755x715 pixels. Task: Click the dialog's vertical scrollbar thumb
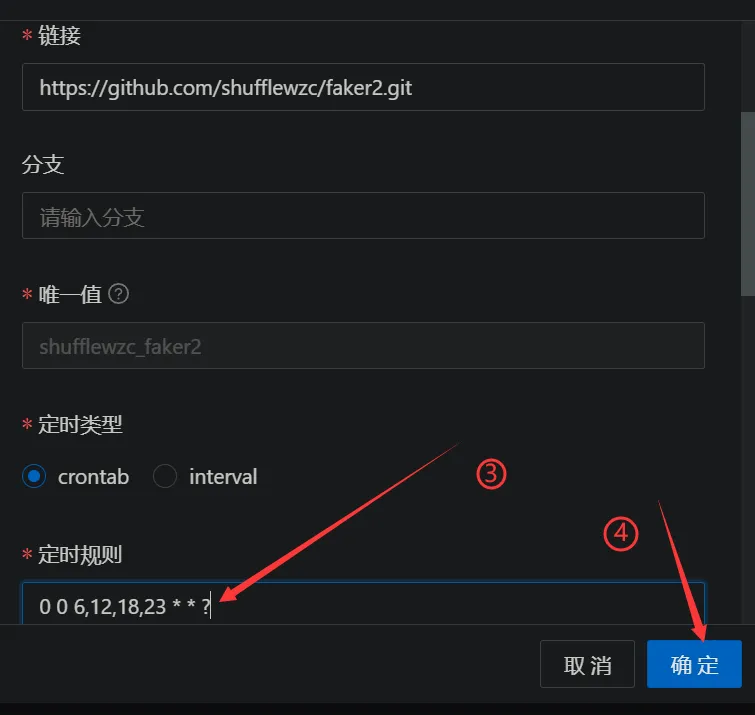748,204
